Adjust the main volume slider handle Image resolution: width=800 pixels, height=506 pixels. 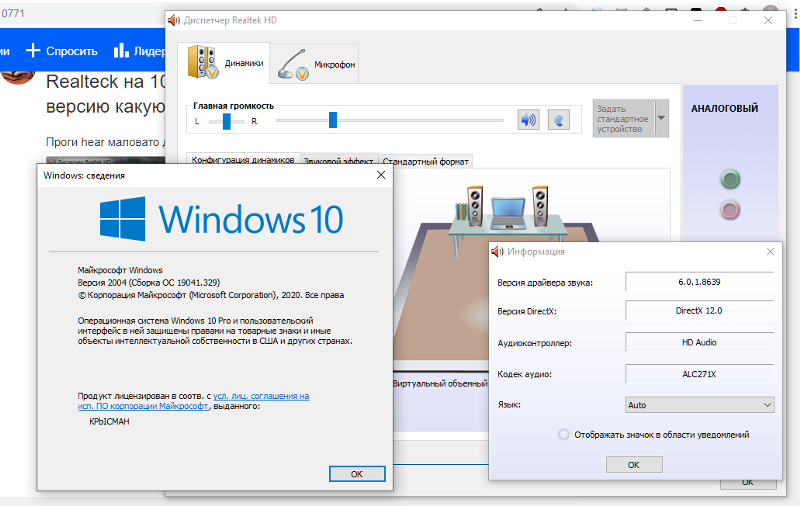pyautogui.click(x=333, y=120)
